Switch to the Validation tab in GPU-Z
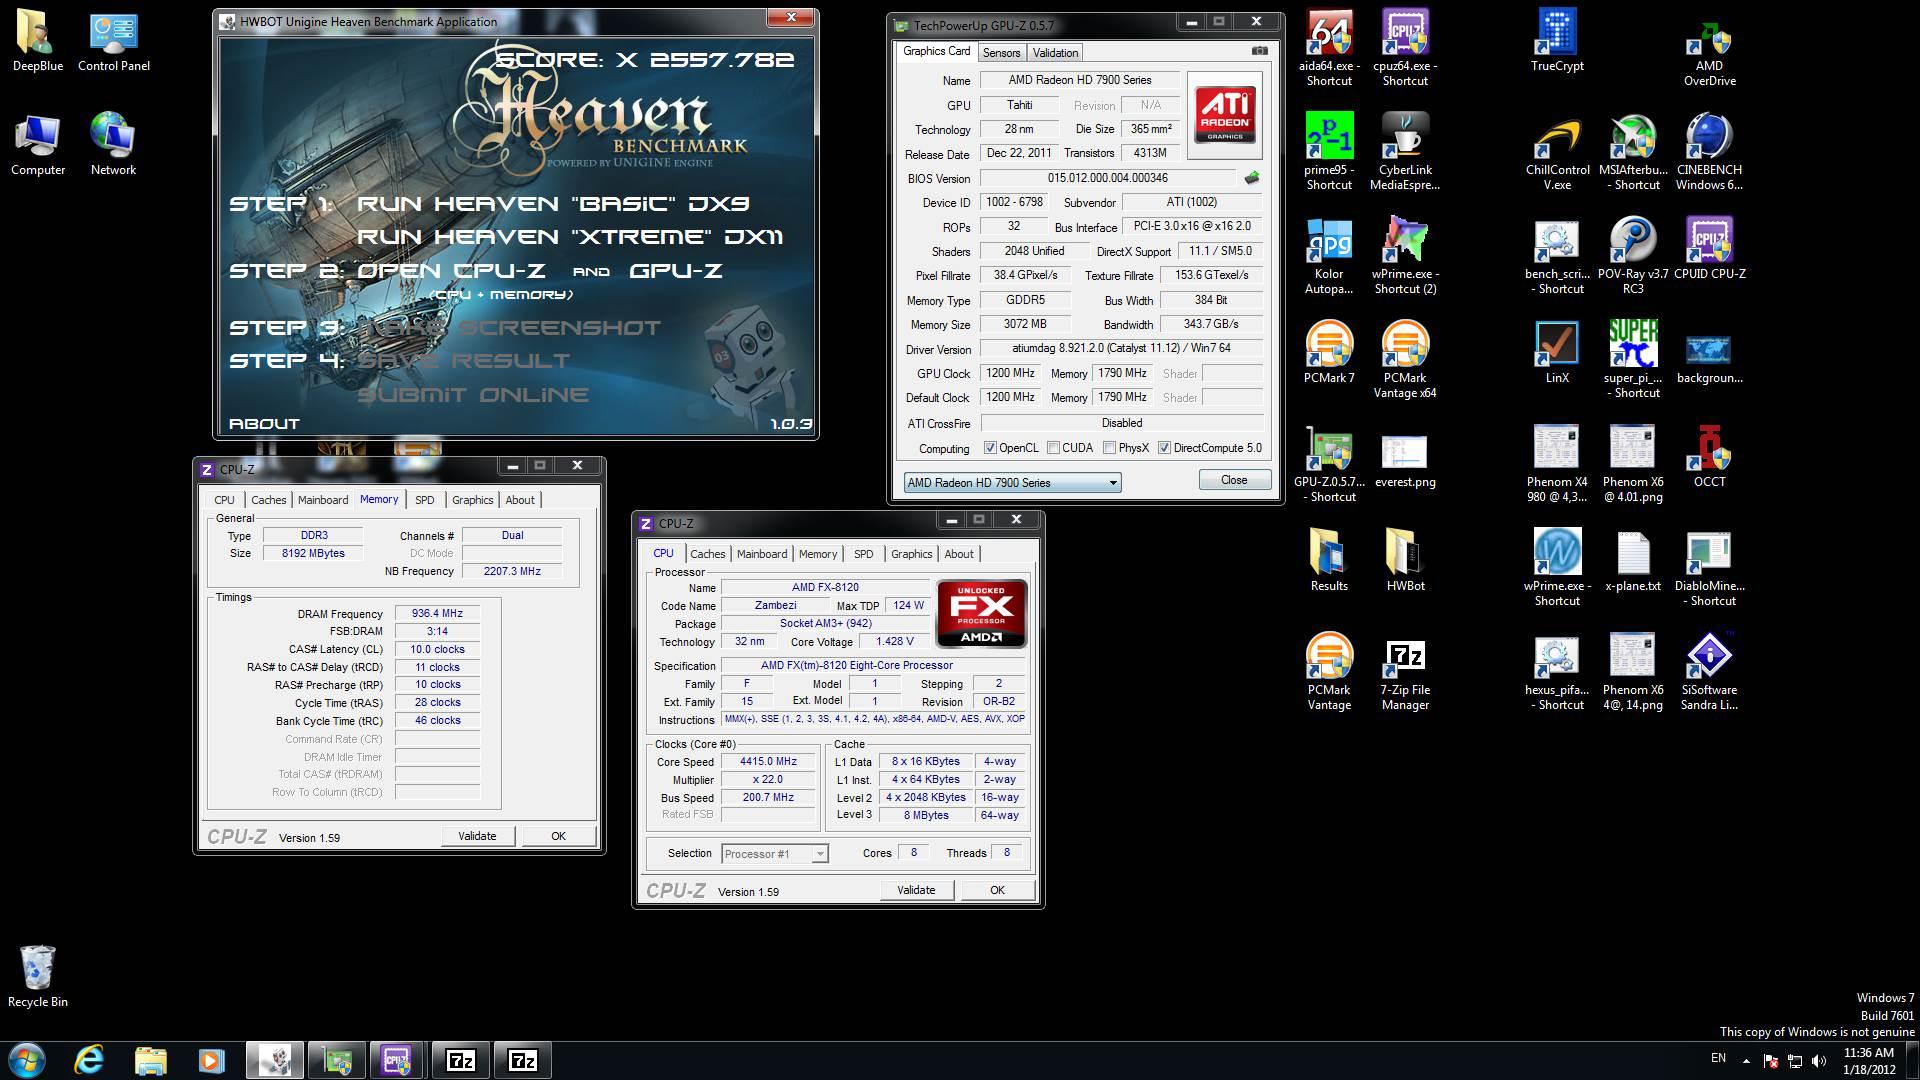 point(1055,53)
